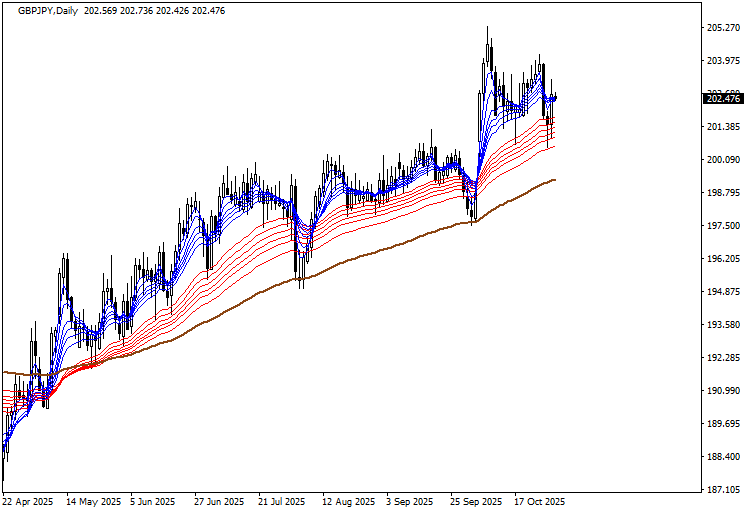Select the 27 Jun 2025 date label
This screenshot has width=747, height=513.
point(219,502)
